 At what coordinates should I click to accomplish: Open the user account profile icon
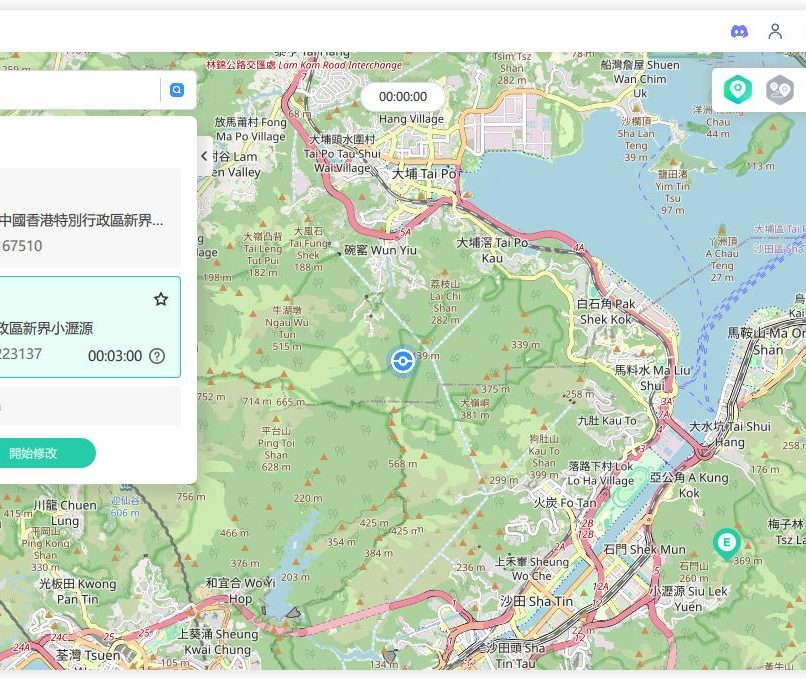[775, 31]
